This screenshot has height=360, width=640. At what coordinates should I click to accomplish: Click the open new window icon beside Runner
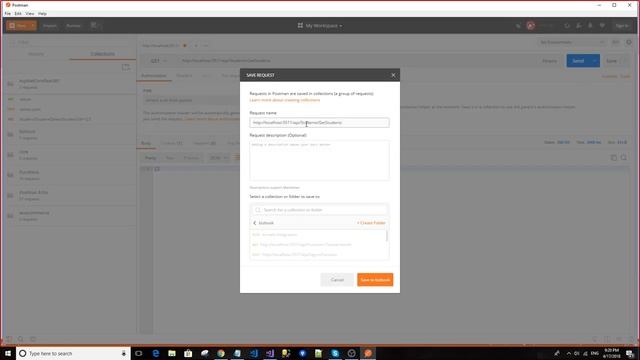(x=94, y=26)
